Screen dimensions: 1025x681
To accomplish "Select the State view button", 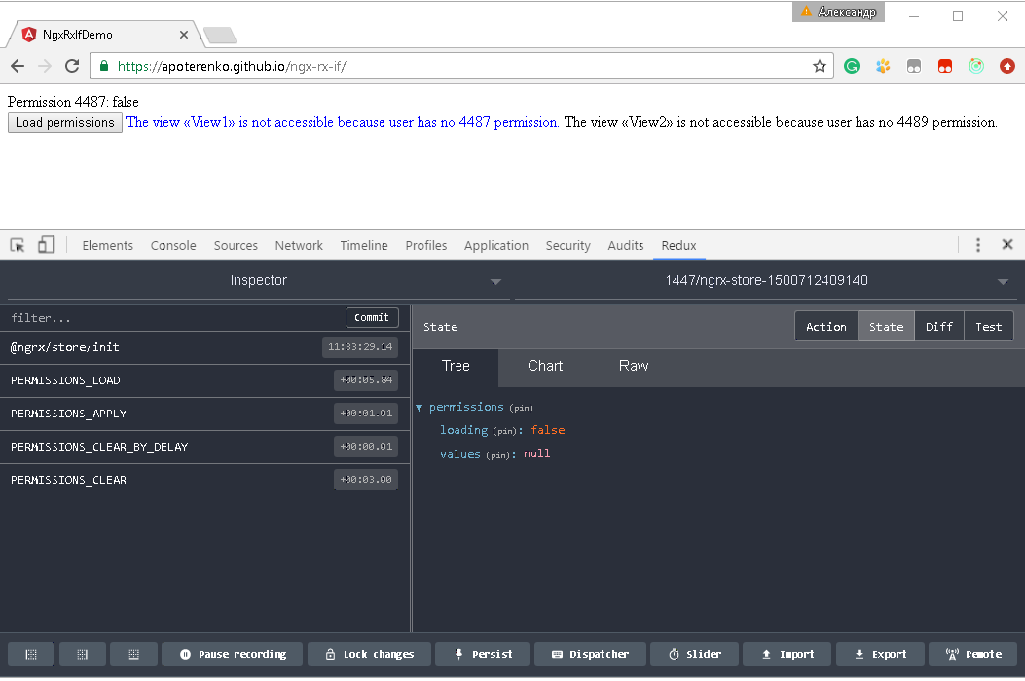I will click(886, 327).
